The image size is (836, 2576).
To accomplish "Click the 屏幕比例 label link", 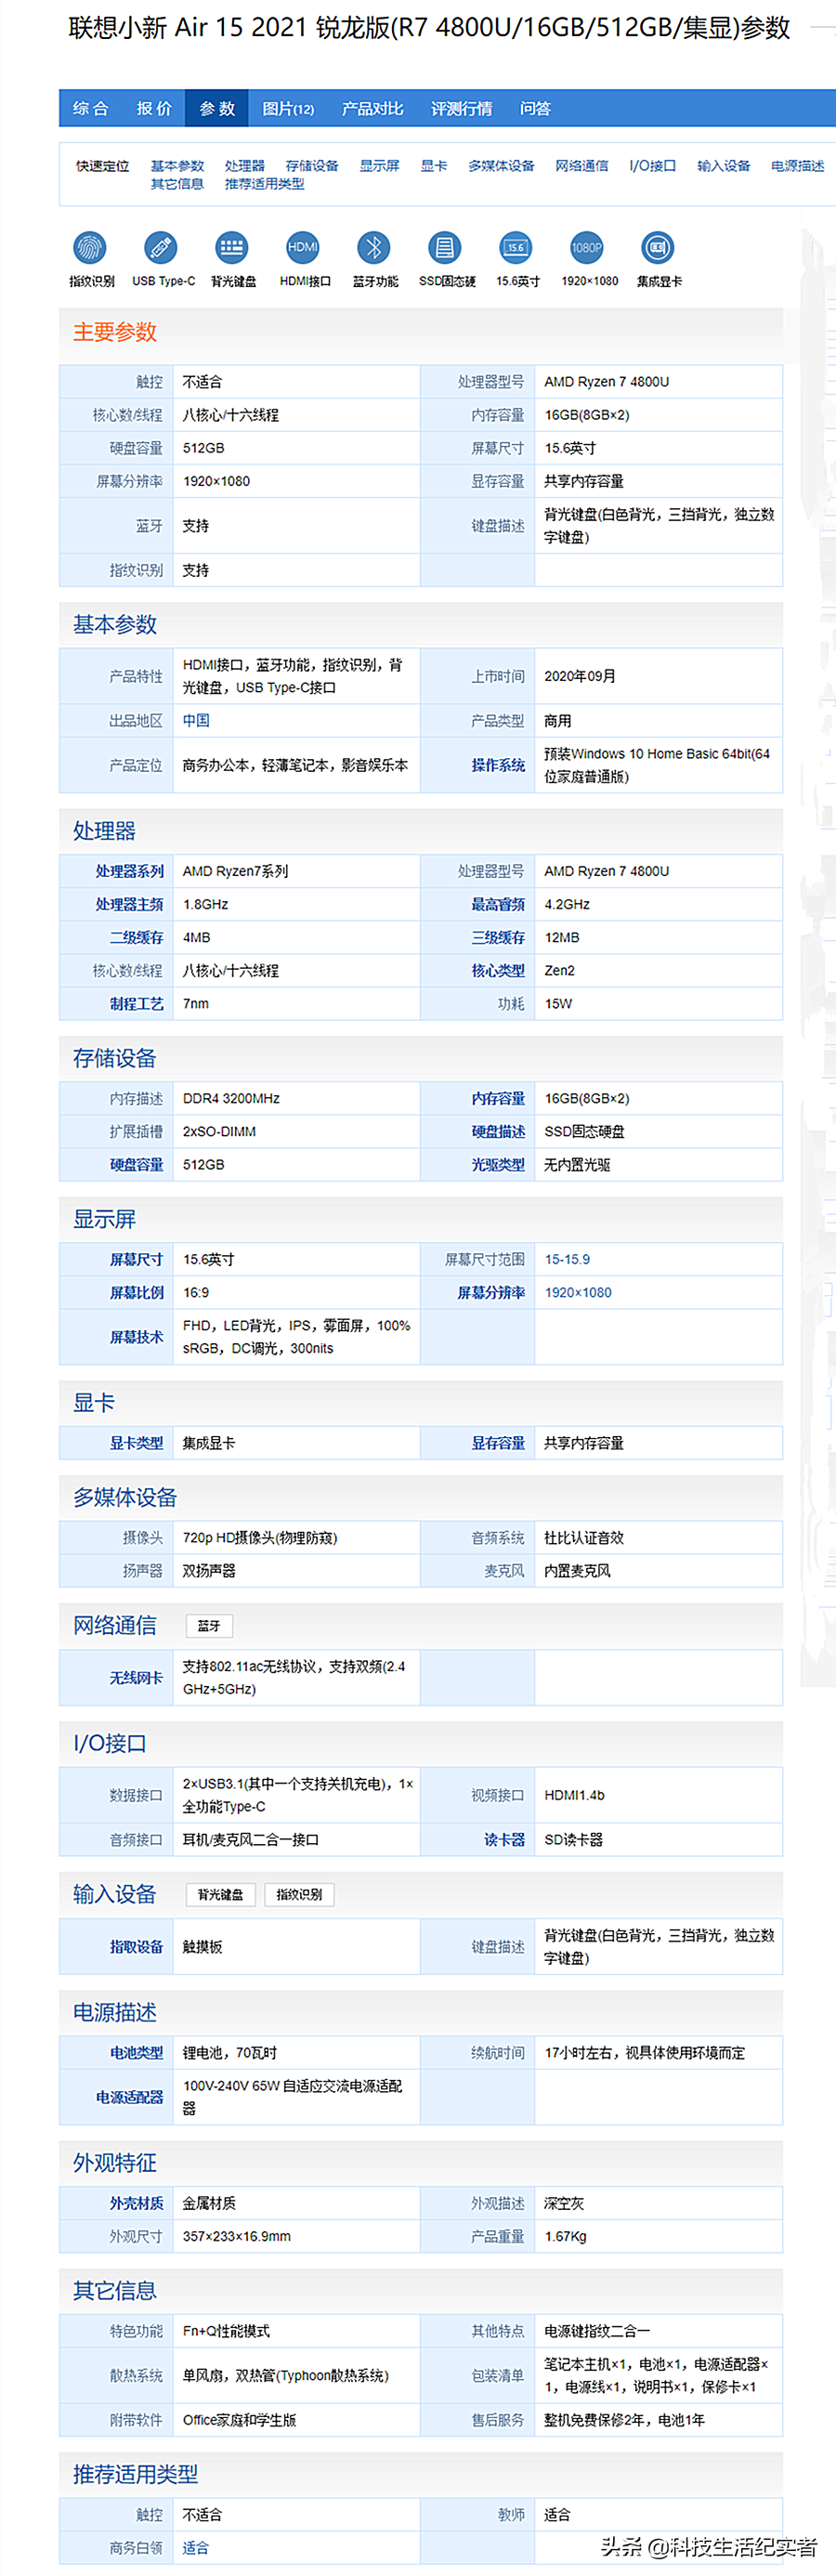I will pos(136,1292).
